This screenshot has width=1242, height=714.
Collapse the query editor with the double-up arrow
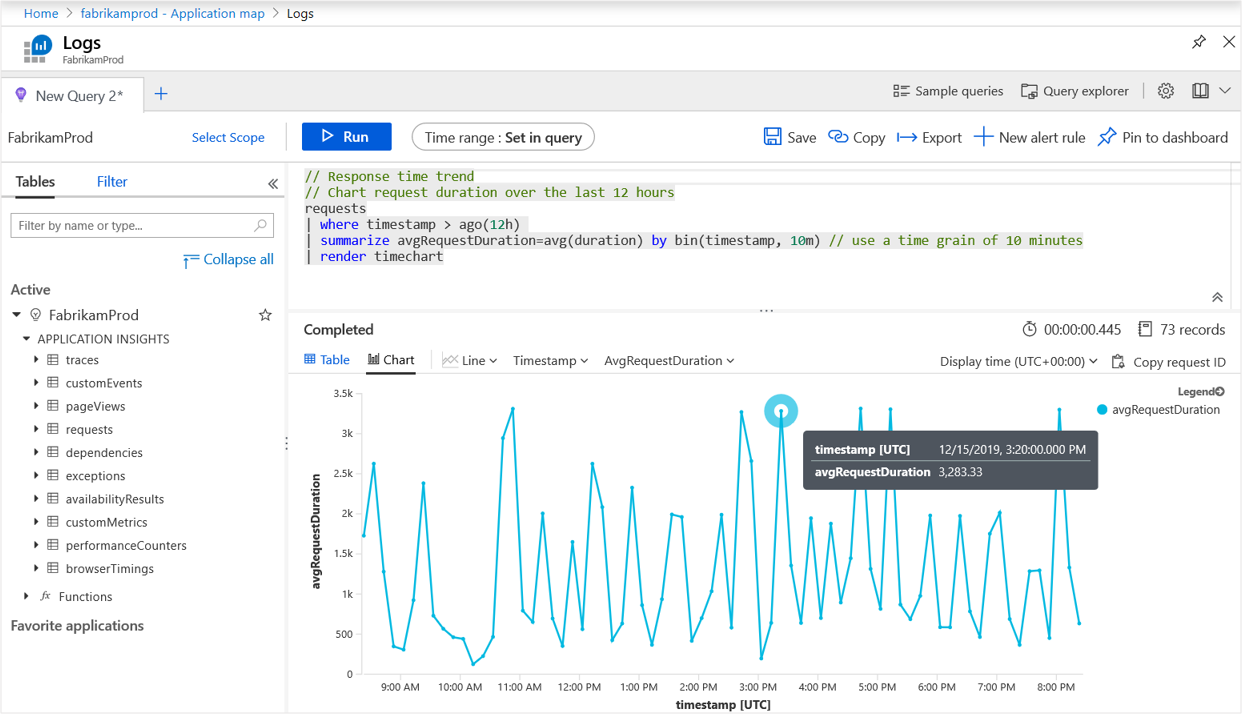tap(1217, 297)
